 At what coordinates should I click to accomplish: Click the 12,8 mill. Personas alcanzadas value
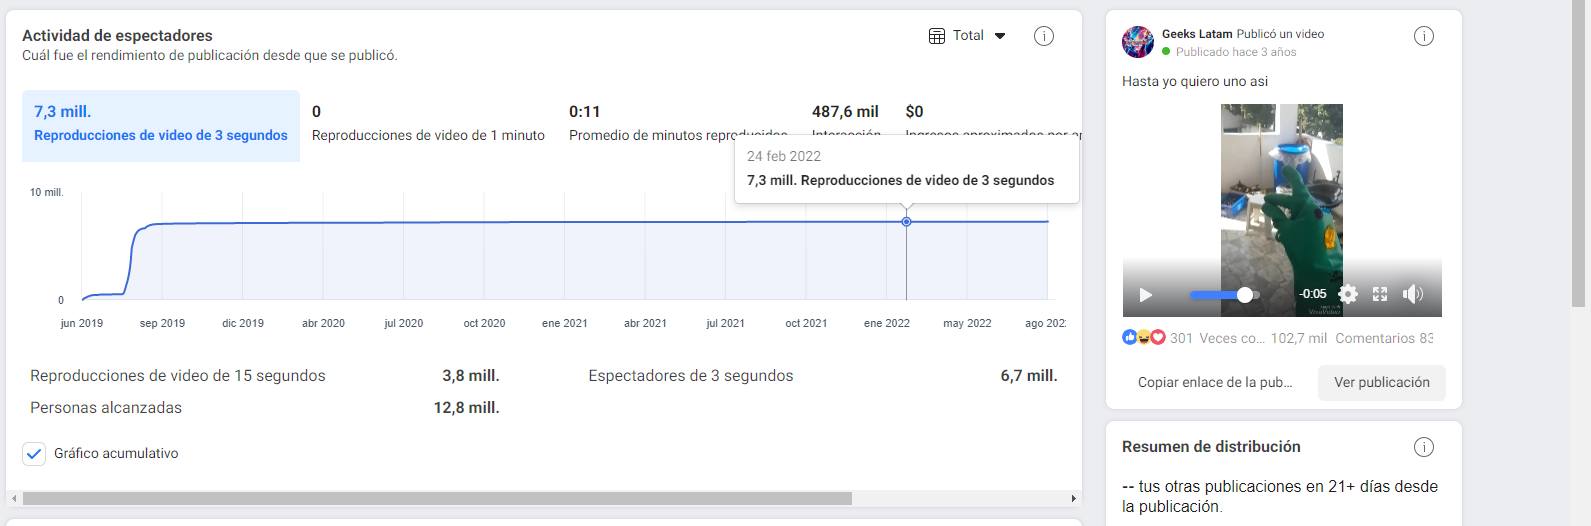[x=466, y=408]
